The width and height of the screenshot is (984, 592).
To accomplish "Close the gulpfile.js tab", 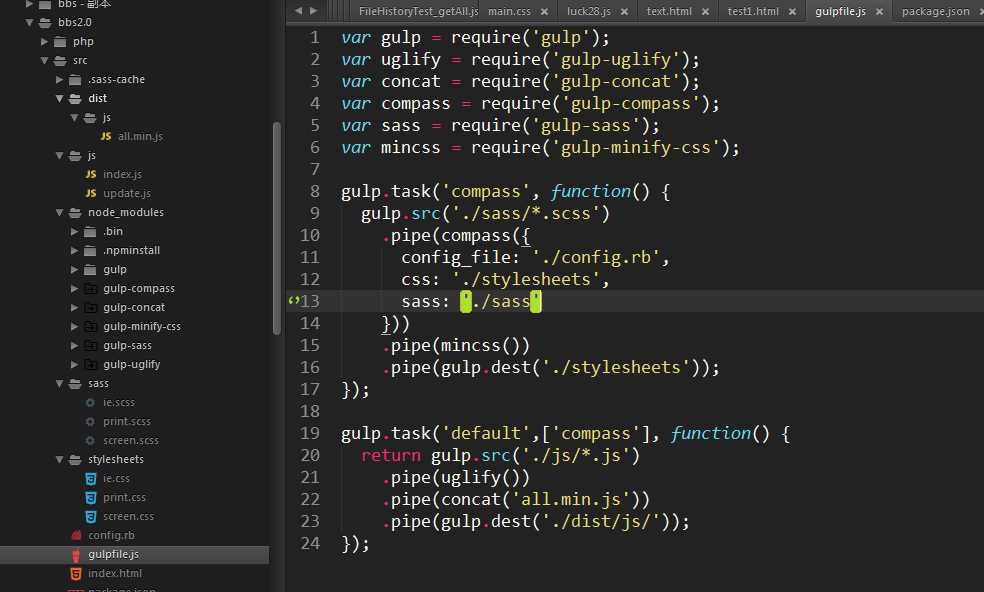I will click(x=880, y=11).
